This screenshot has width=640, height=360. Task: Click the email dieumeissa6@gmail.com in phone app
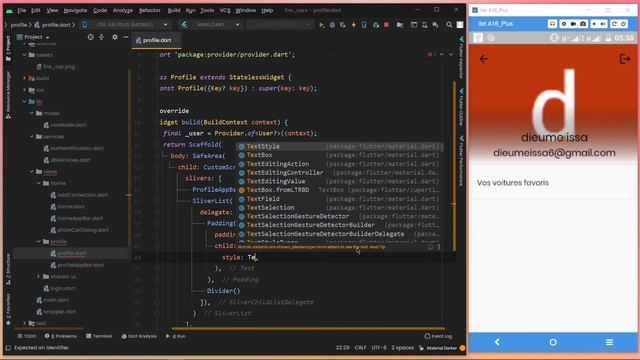(554, 153)
